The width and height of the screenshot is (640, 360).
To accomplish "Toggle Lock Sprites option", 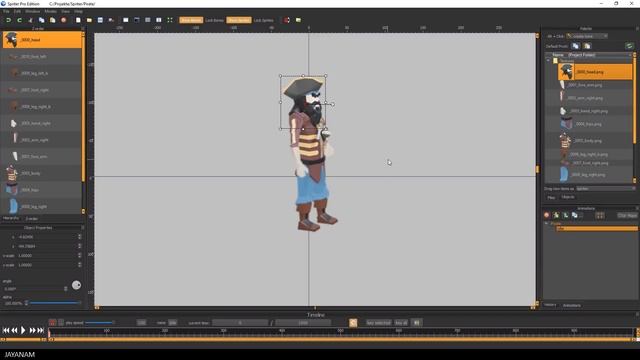I will (264, 20).
